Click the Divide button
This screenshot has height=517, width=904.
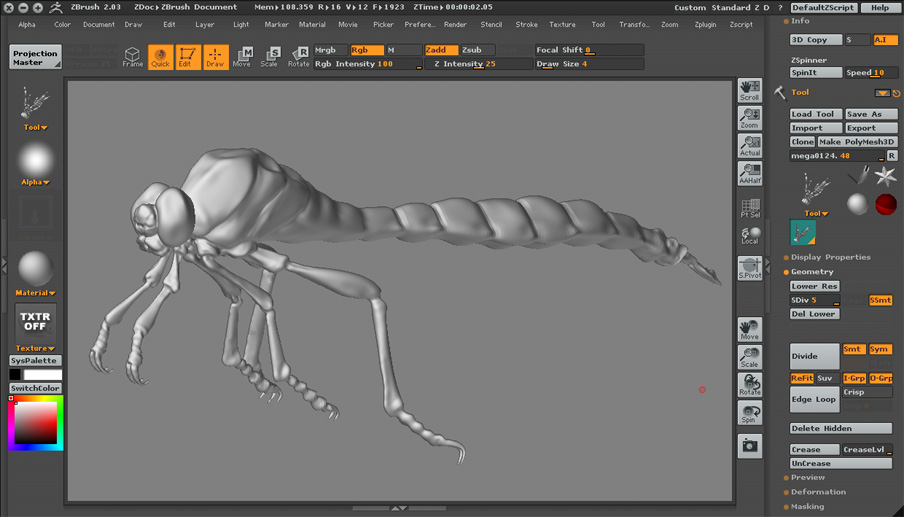tap(814, 356)
